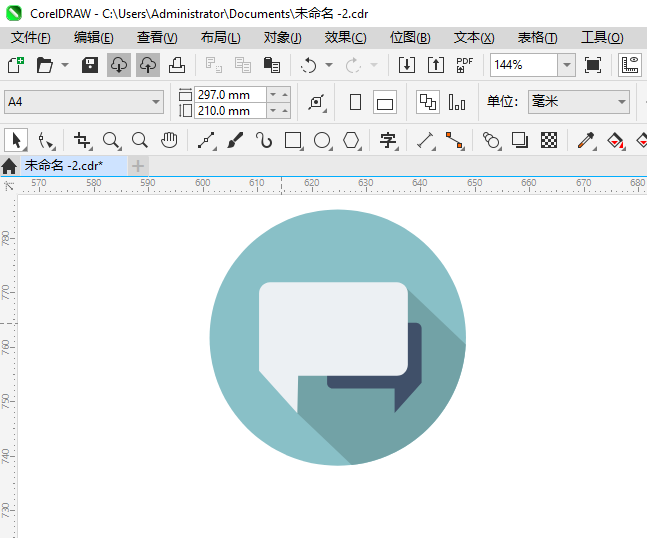Open the units 毫米 dropdown
This screenshot has height=538, width=647.
(621, 102)
